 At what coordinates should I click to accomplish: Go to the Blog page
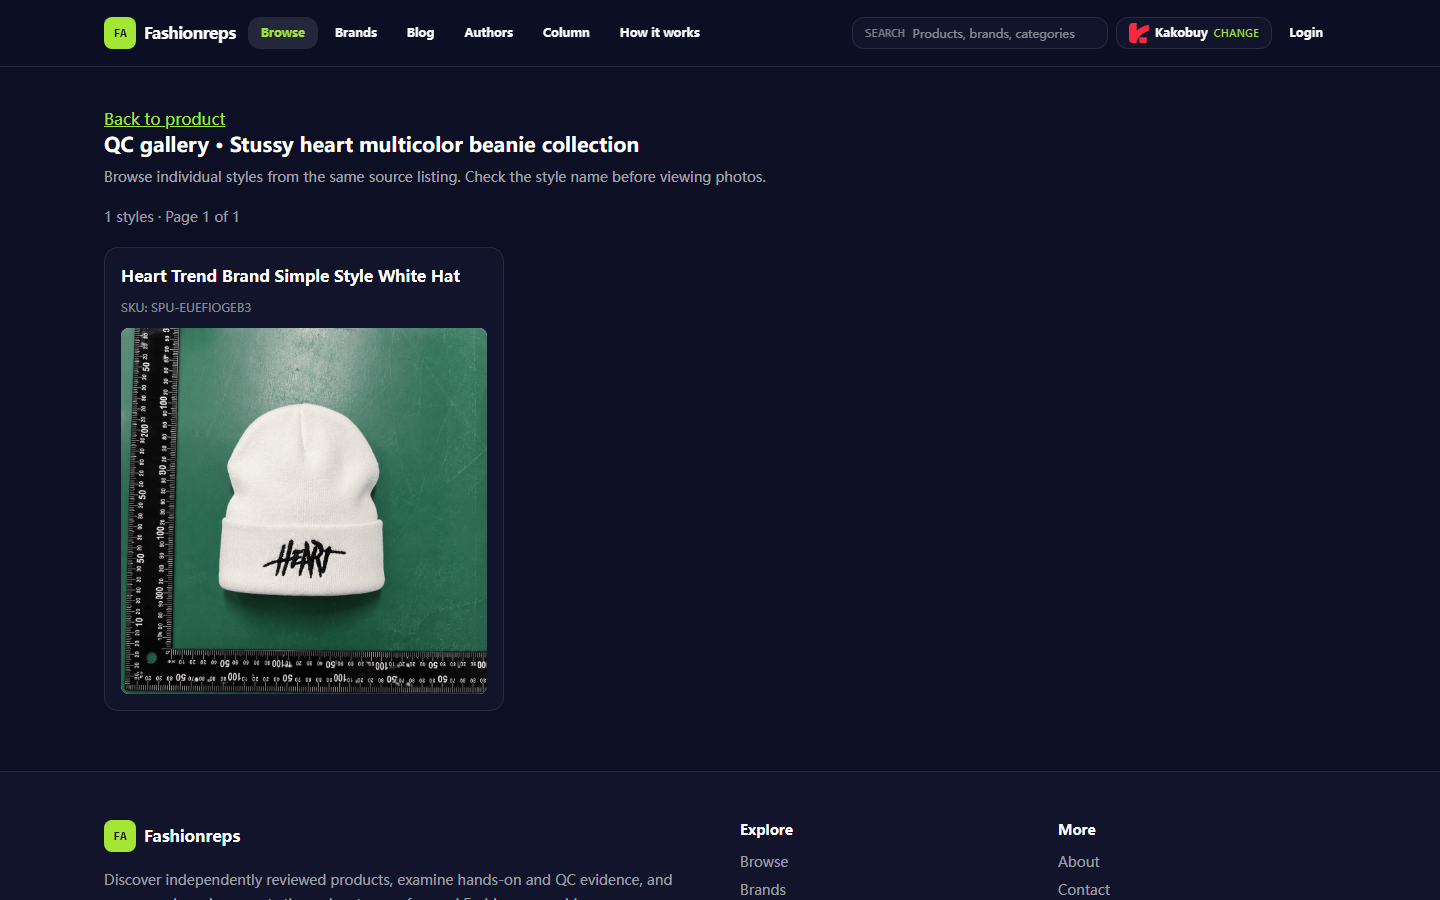pyautogui.click(x=420, y=33)
